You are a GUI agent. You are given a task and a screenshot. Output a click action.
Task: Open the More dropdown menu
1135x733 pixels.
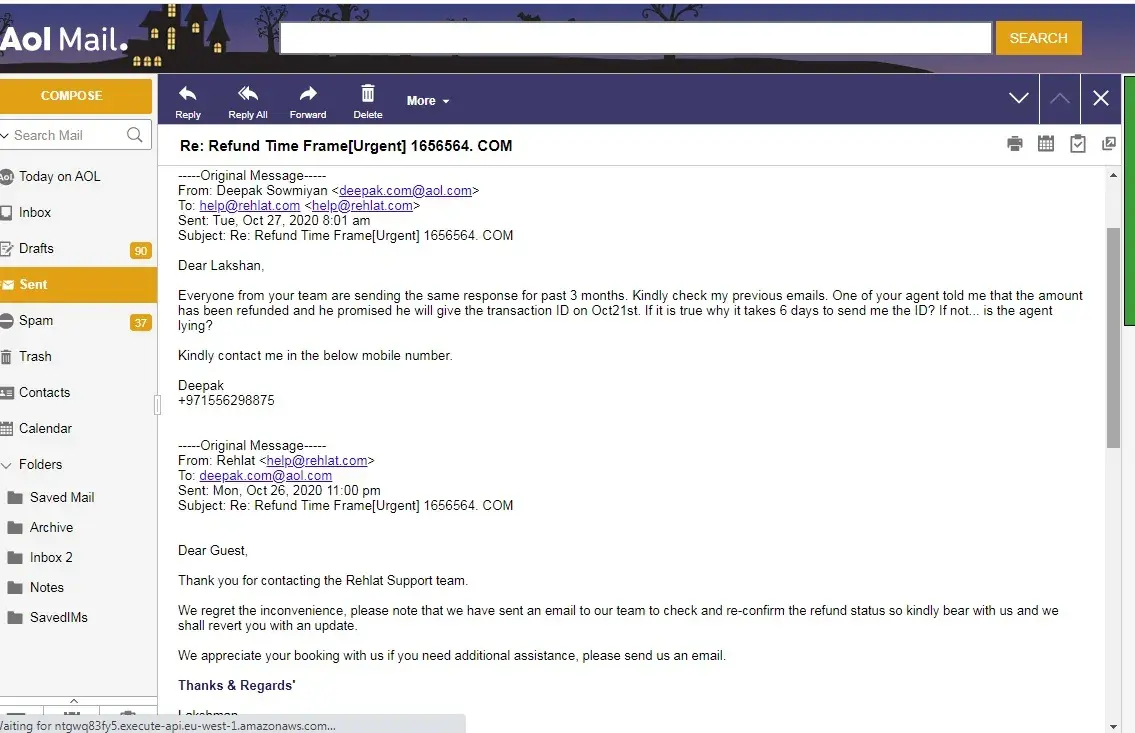click(x=427, y=101)
